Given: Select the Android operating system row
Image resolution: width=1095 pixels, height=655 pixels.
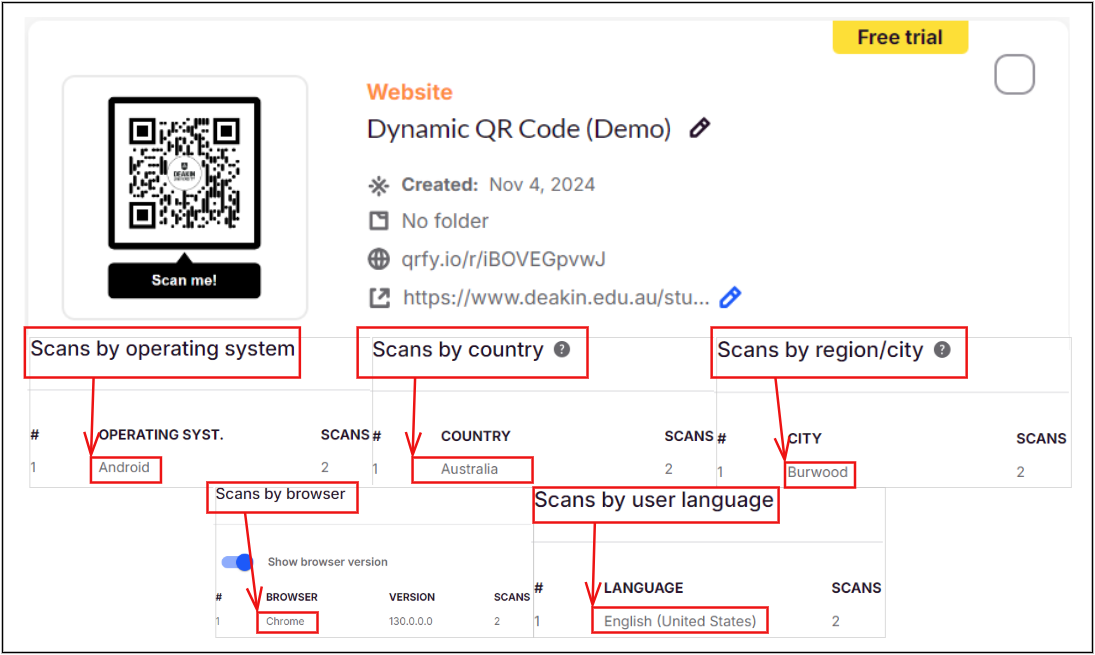Looking at the screenshot, I should pyautogui.click(x=125, y=467).
